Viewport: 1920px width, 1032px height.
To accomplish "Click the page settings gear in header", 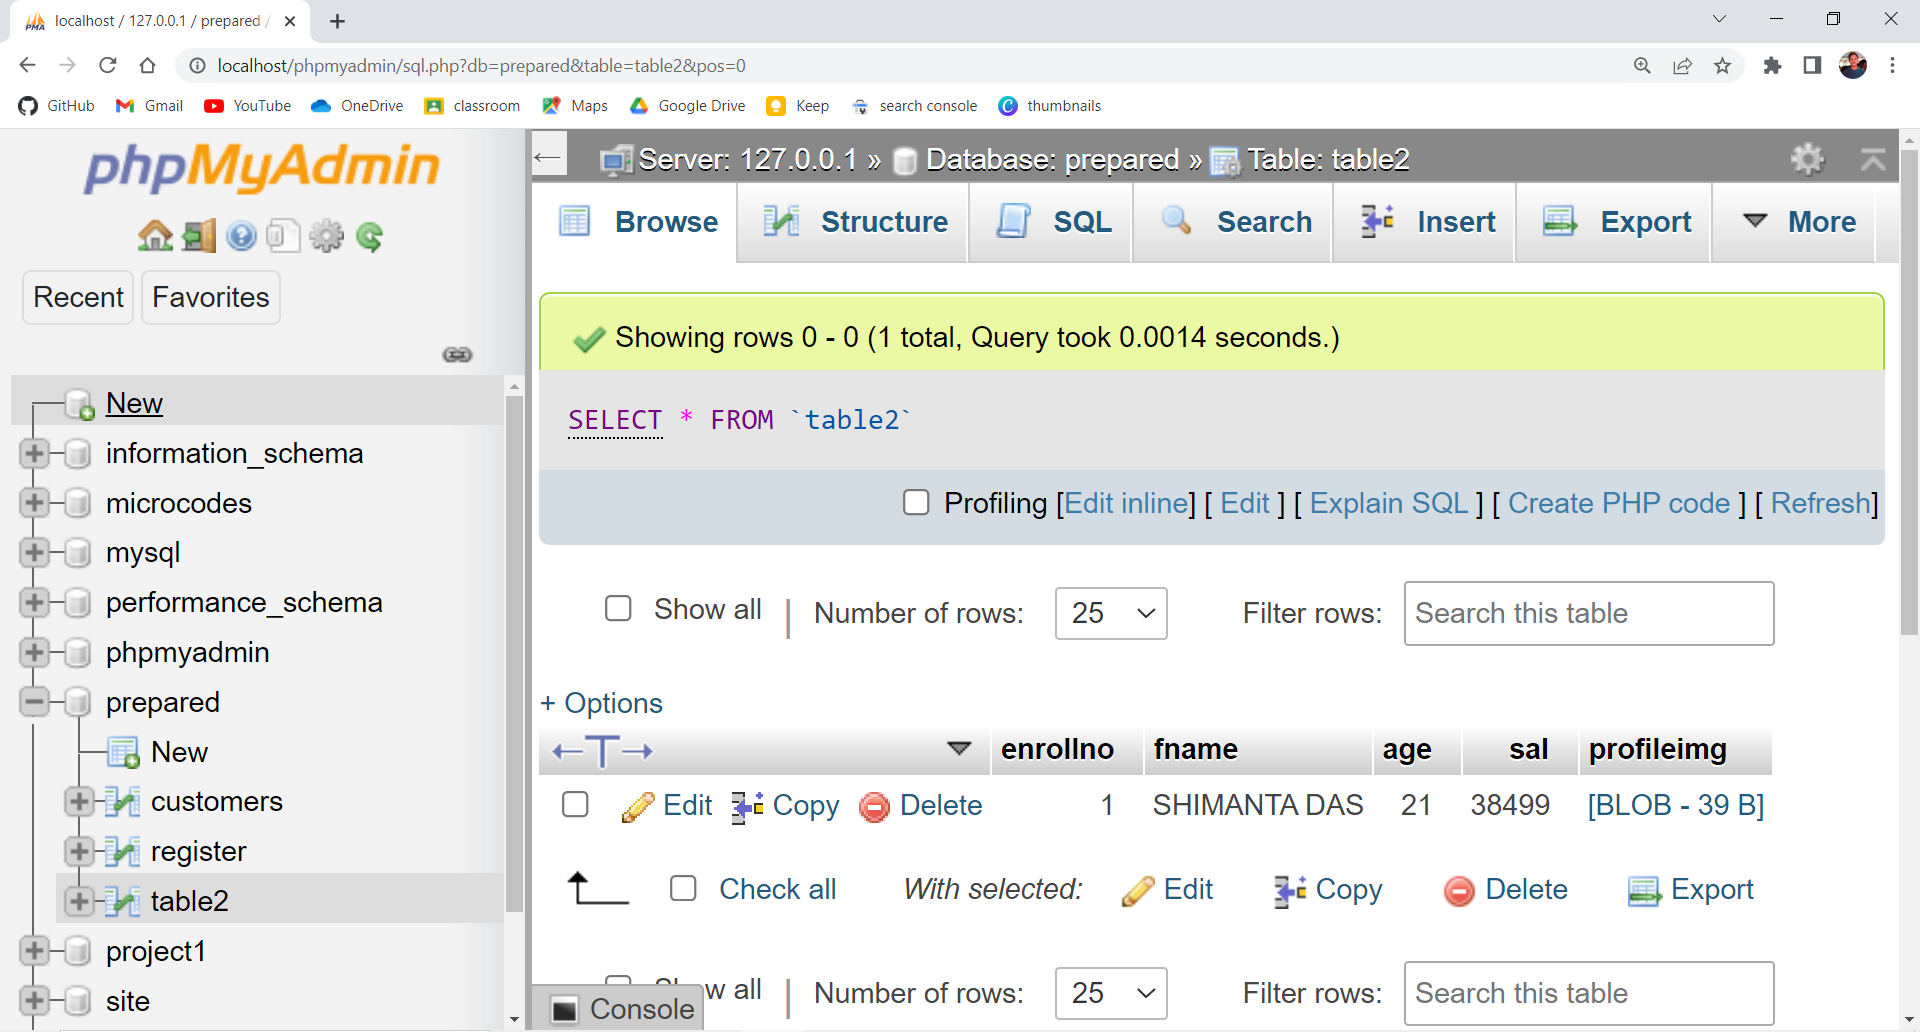I will point(1807,159).
